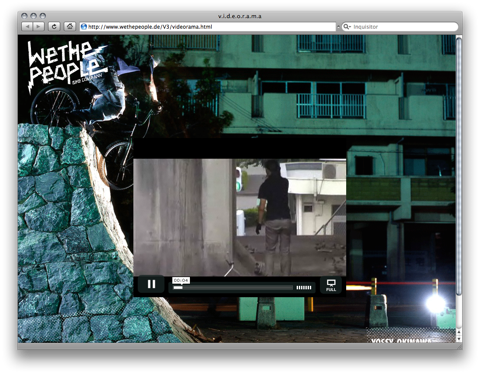Click the 00:04 playback time marker
Screen dimensions: 480x374
181,280
